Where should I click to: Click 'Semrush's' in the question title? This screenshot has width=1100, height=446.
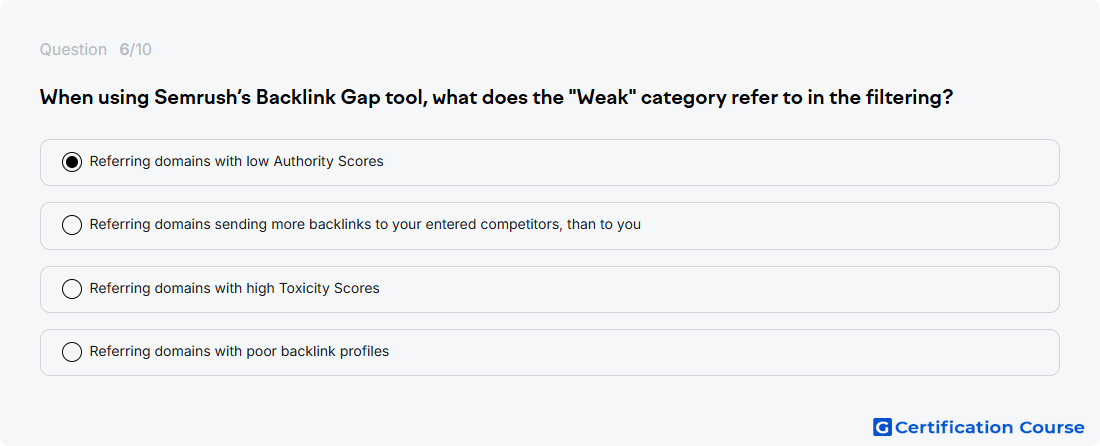[x=201, y=97]
